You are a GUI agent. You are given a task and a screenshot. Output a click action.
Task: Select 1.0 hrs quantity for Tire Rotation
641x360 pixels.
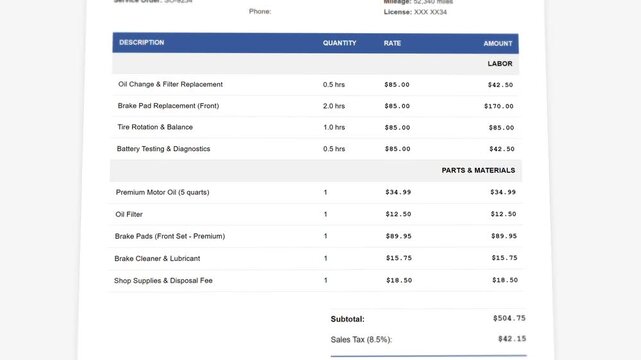(334, 127)
